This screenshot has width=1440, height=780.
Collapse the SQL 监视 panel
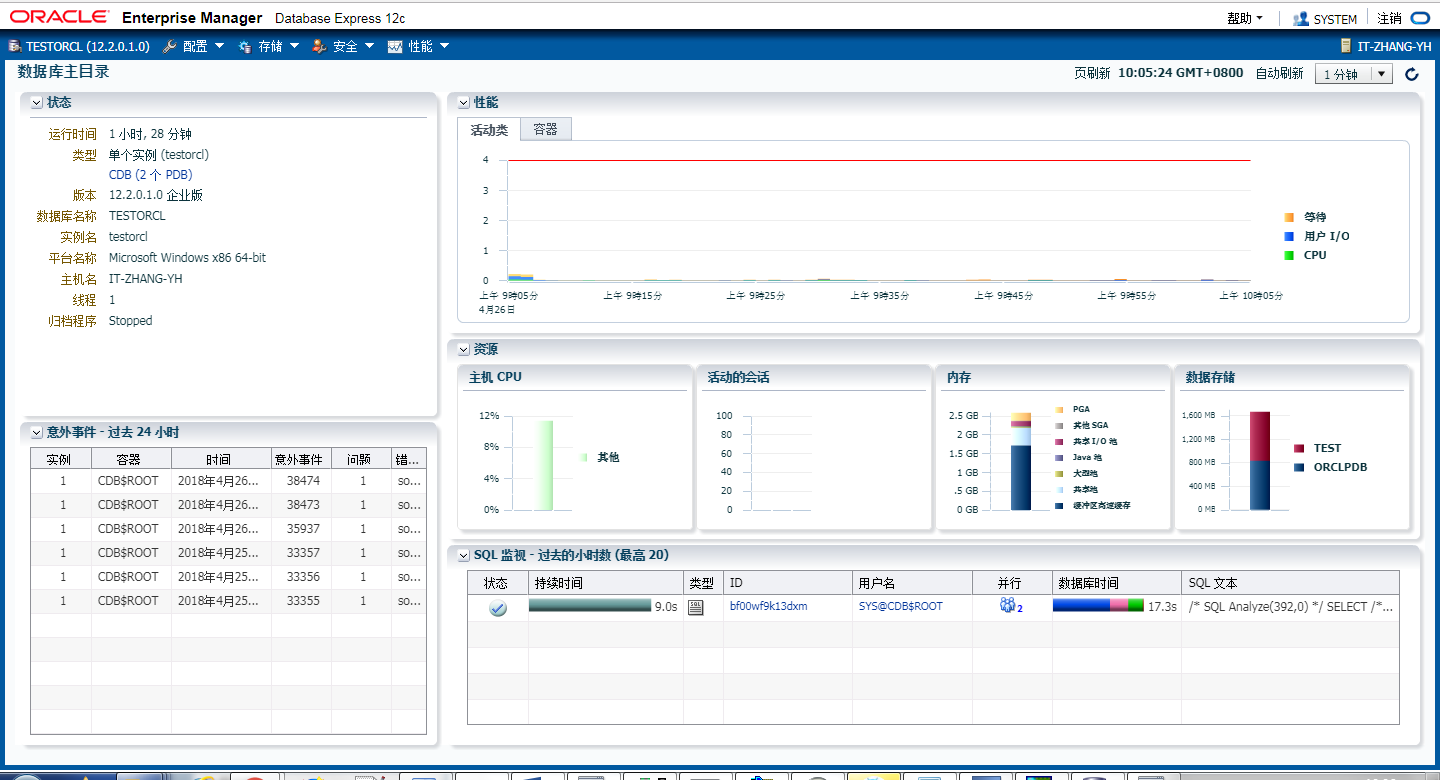(x=463, y=555)
